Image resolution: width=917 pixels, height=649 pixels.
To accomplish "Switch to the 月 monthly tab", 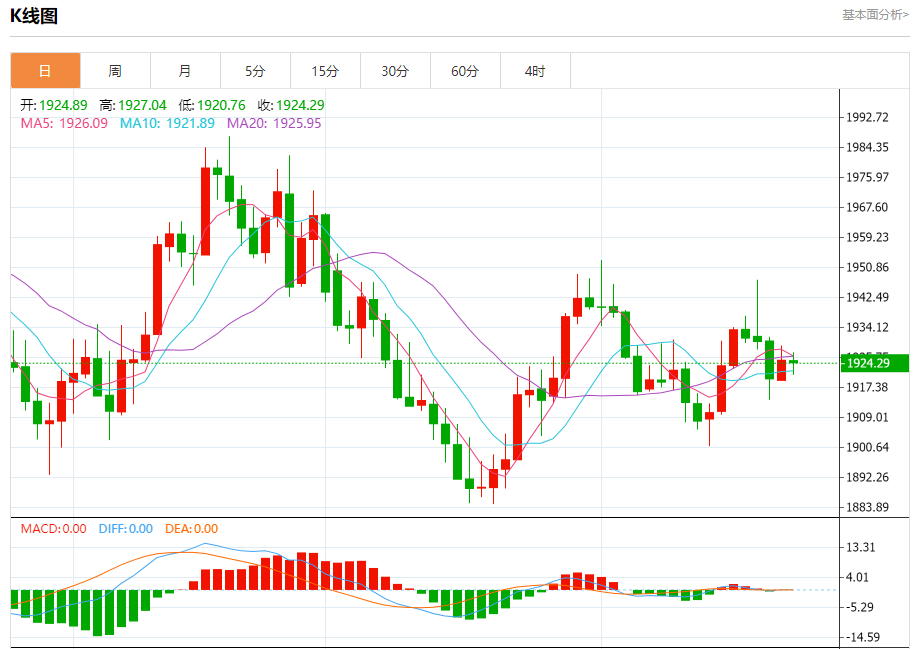I will click(185, 71).
